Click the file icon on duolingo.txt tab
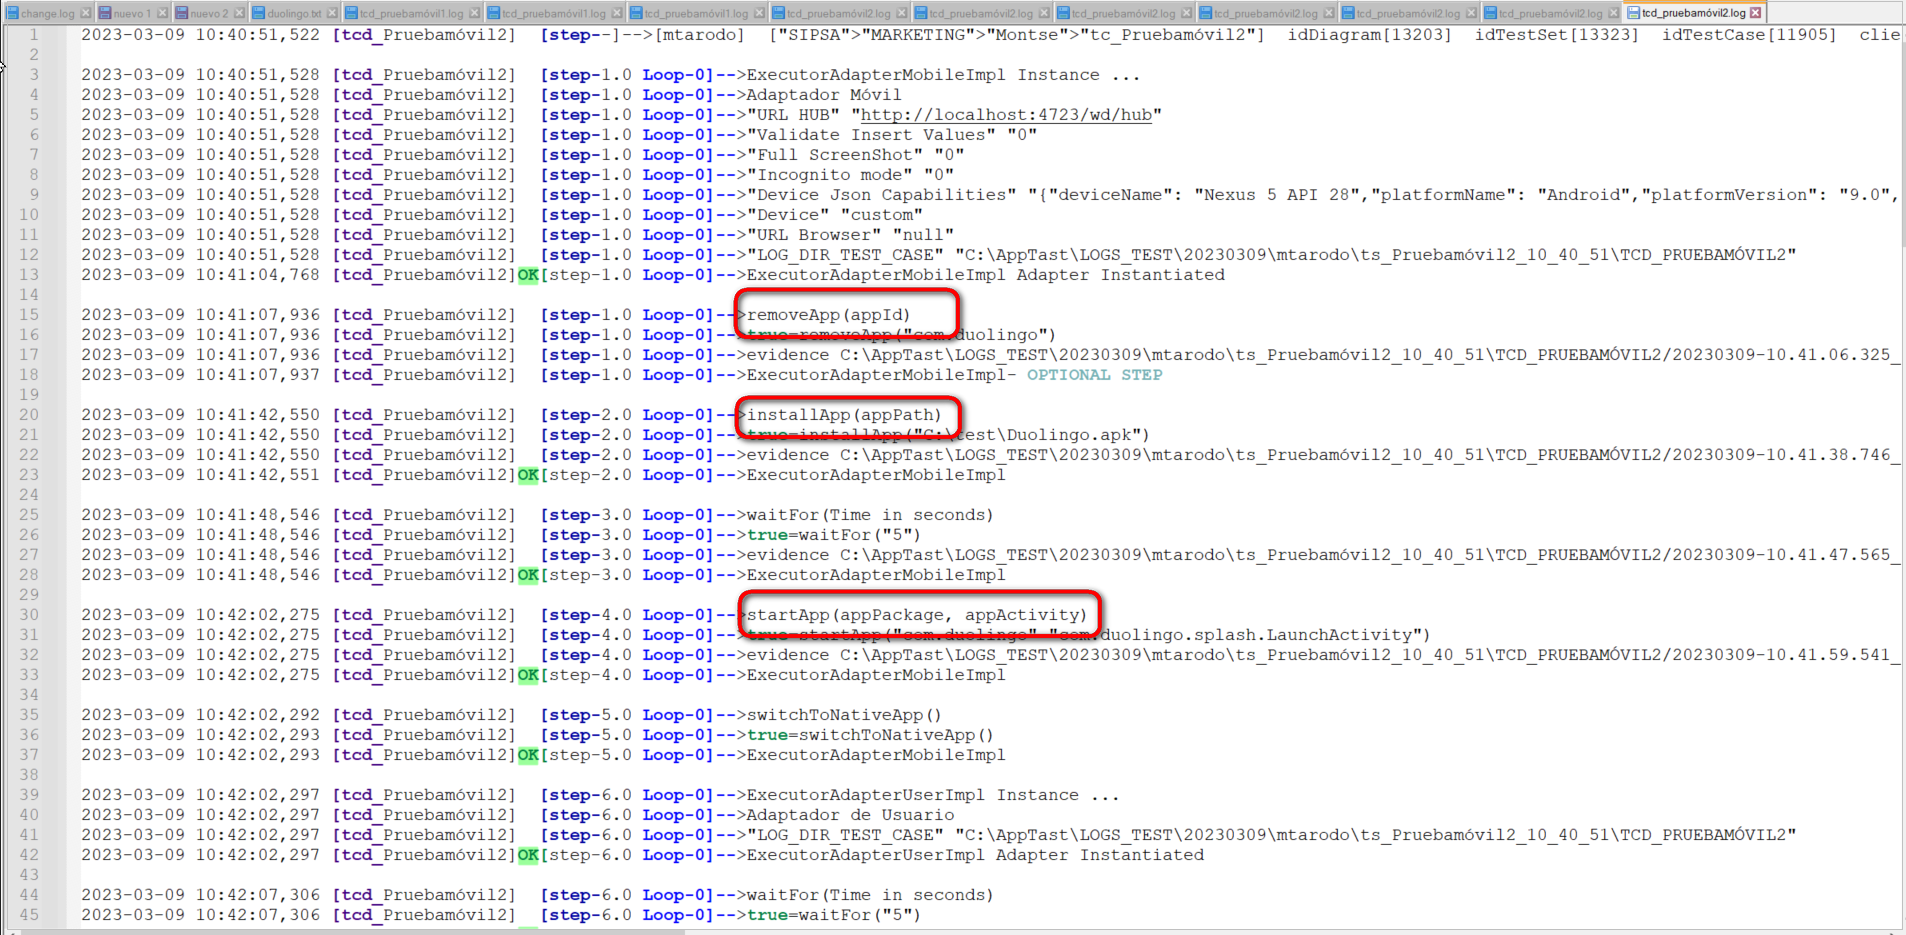Viewport: 1906px width, 935px height. [x=258, y=13]
